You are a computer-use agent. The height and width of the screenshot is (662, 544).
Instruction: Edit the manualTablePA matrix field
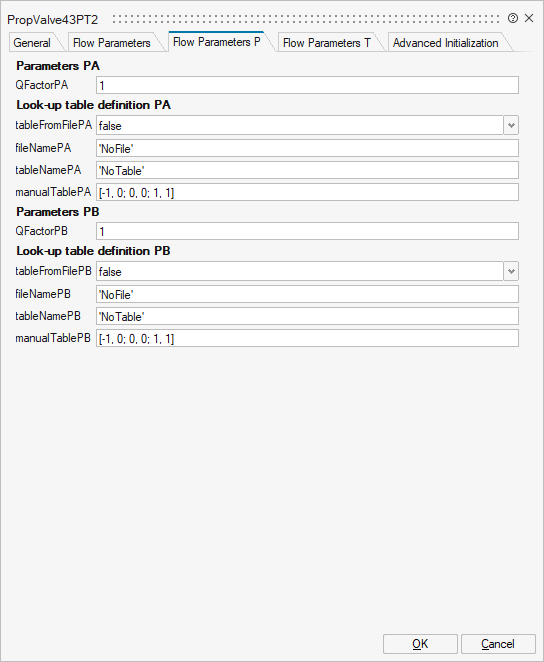point(307,193)
